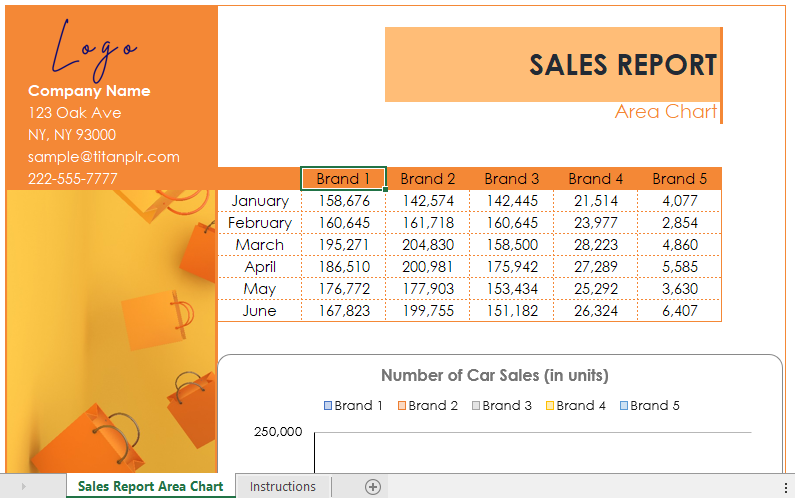Image resolution: width=795 pixels, height=498 pixels.
Task: Select June Brand 5 value 6,407
Action: click(679, 311)
